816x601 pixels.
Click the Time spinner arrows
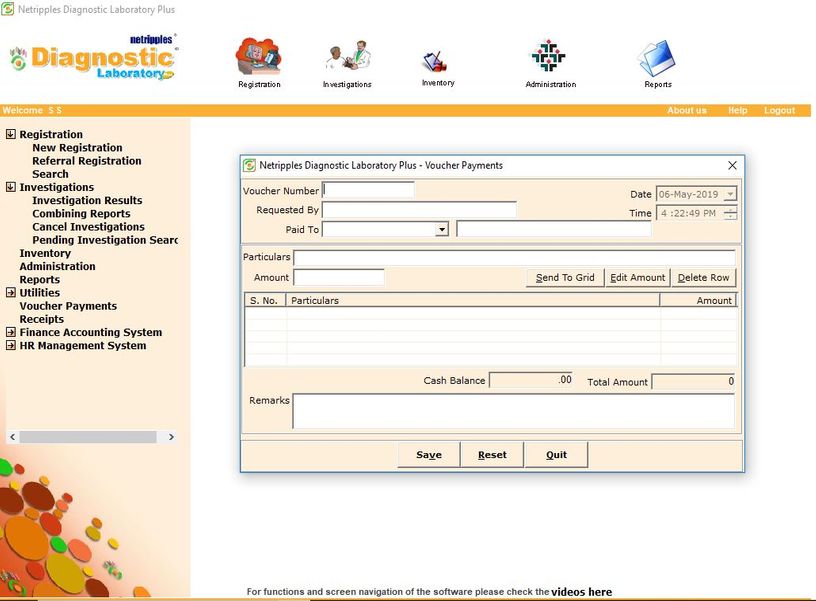click(x=730, y=213)
